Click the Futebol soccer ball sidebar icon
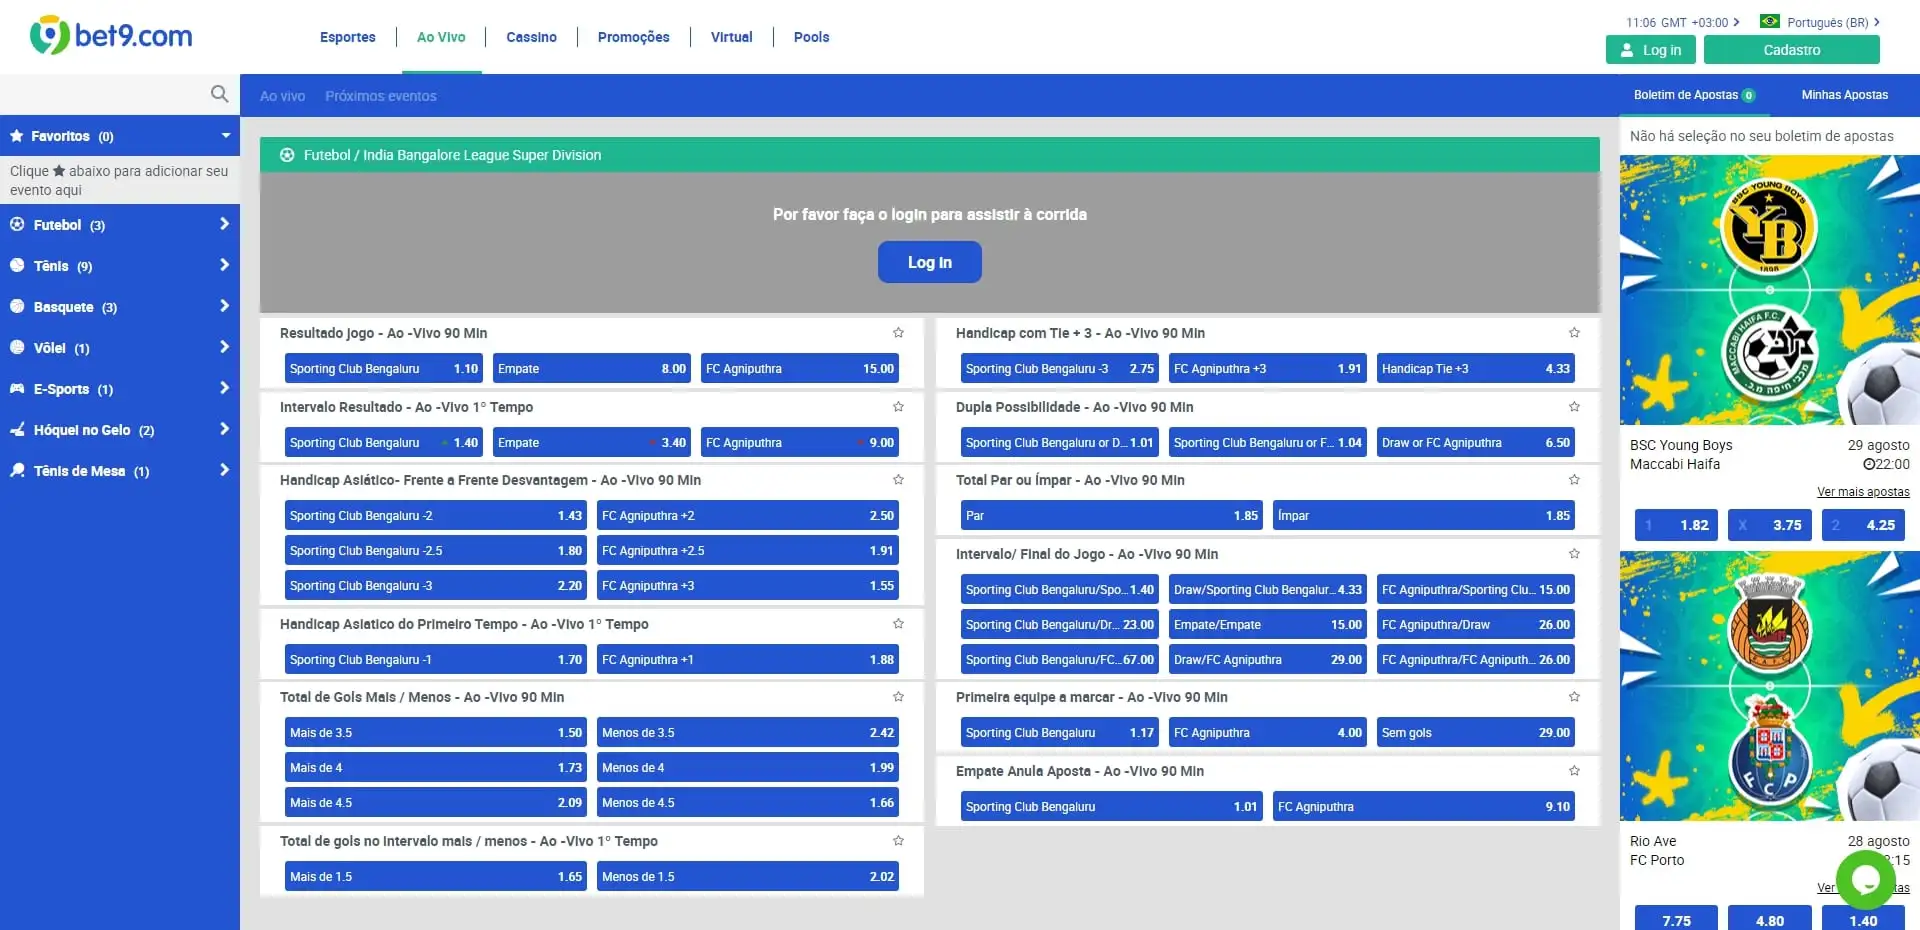 coord(17,225)
